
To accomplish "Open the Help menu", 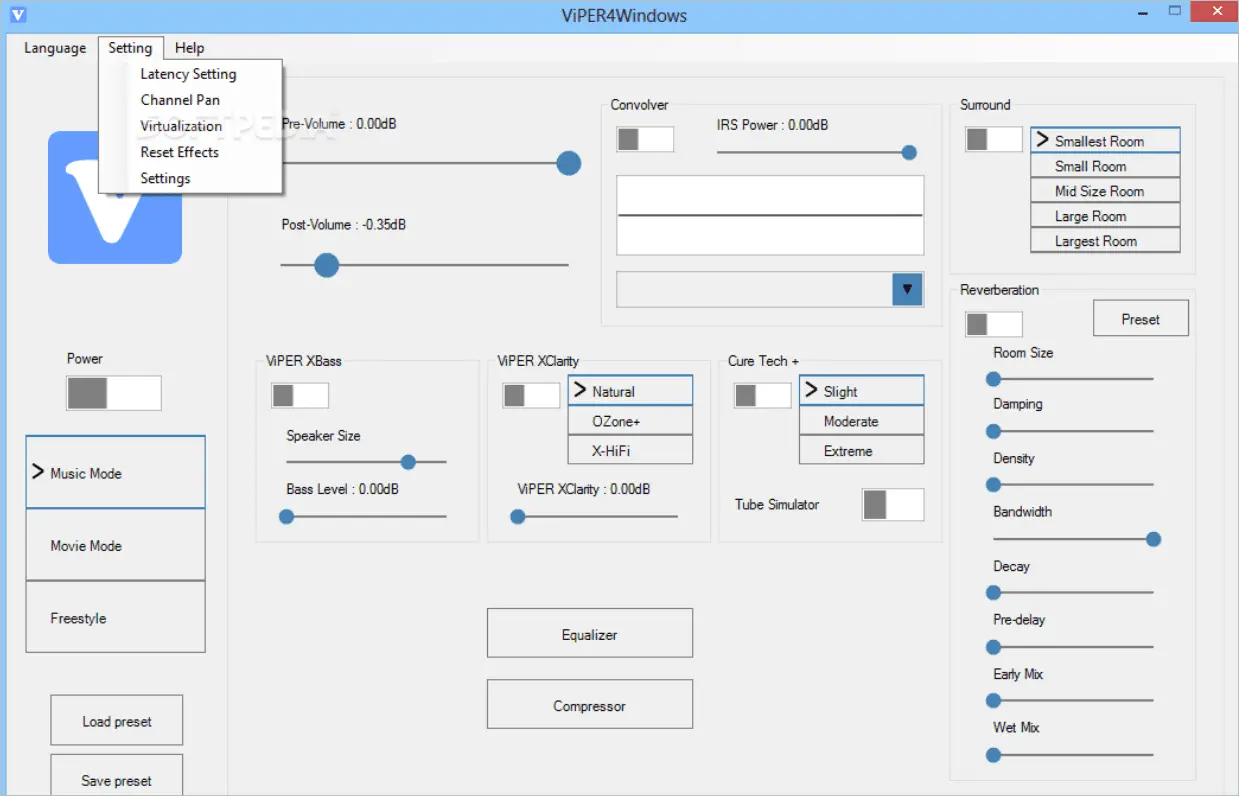I will click(x=189, y=48).
